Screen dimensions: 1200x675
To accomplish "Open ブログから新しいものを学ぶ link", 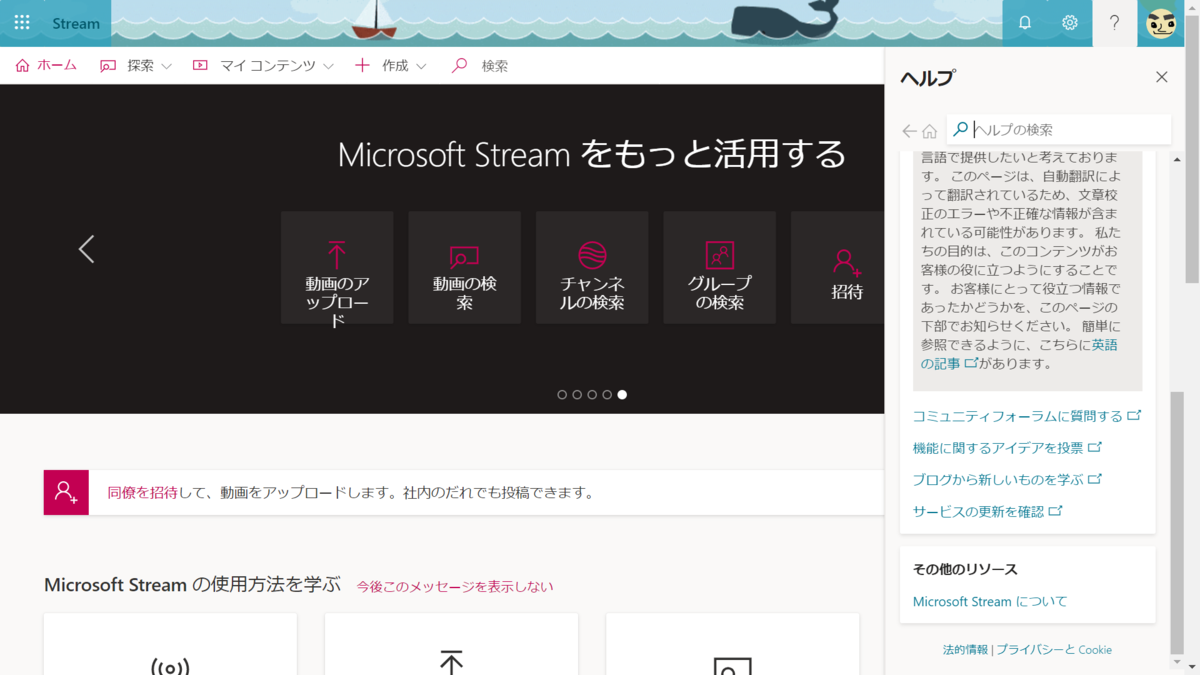I will 1007,480.
